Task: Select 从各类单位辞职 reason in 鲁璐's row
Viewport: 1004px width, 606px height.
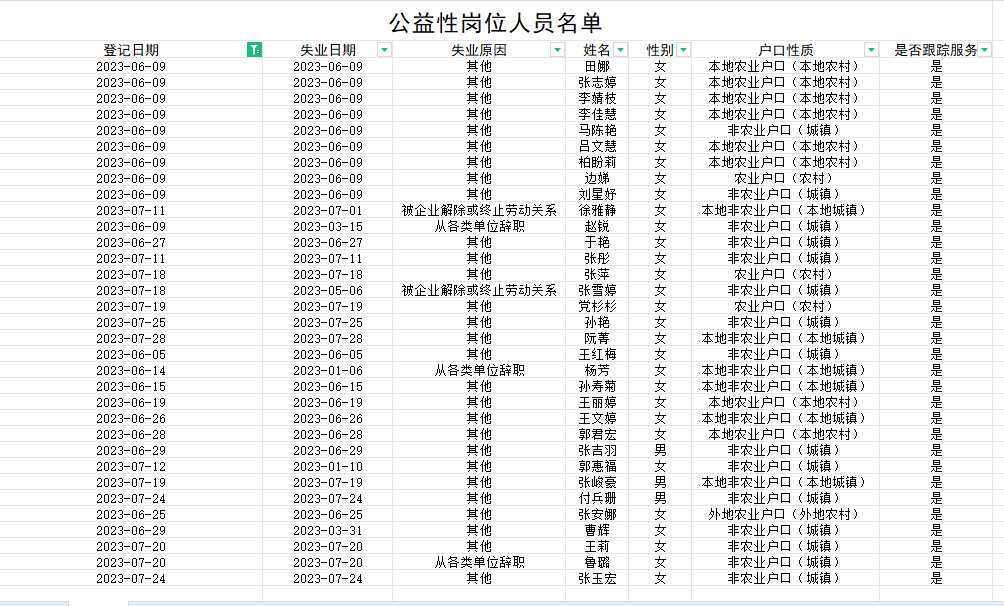Action: [x=479, y=563]
